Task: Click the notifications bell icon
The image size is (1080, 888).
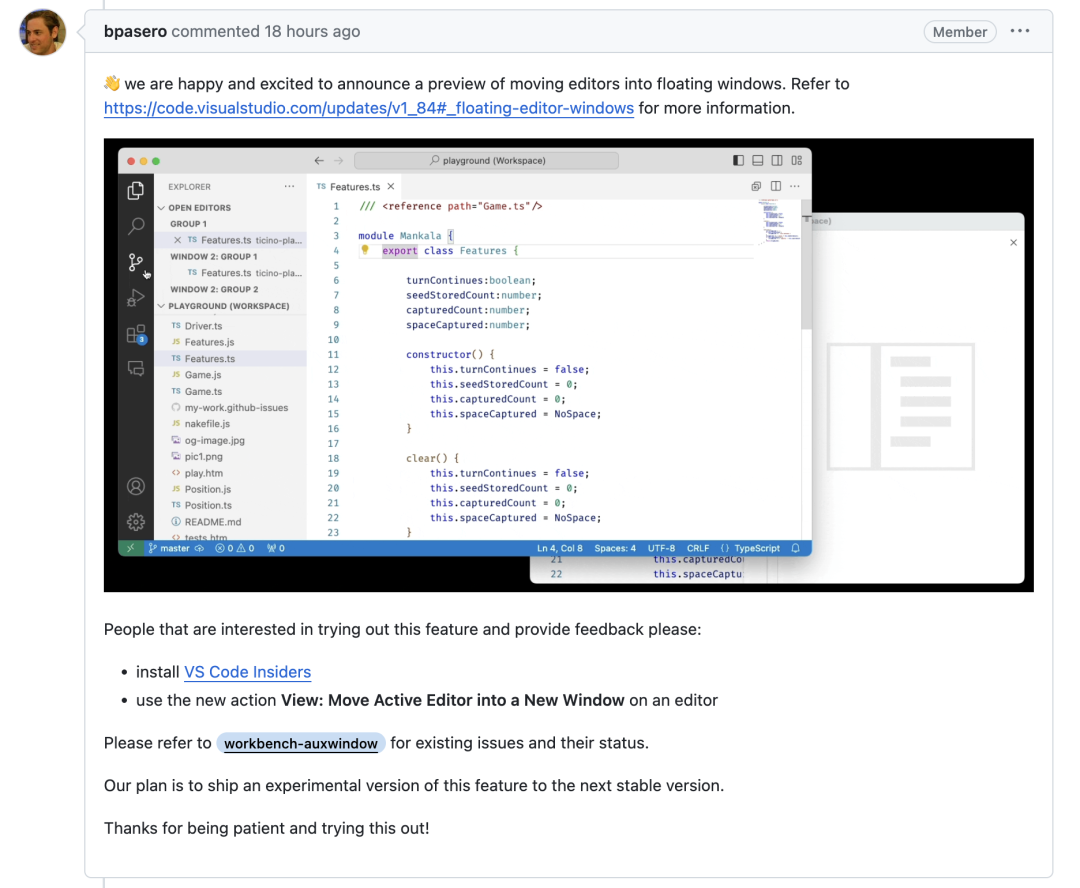Action: [796, 548]
